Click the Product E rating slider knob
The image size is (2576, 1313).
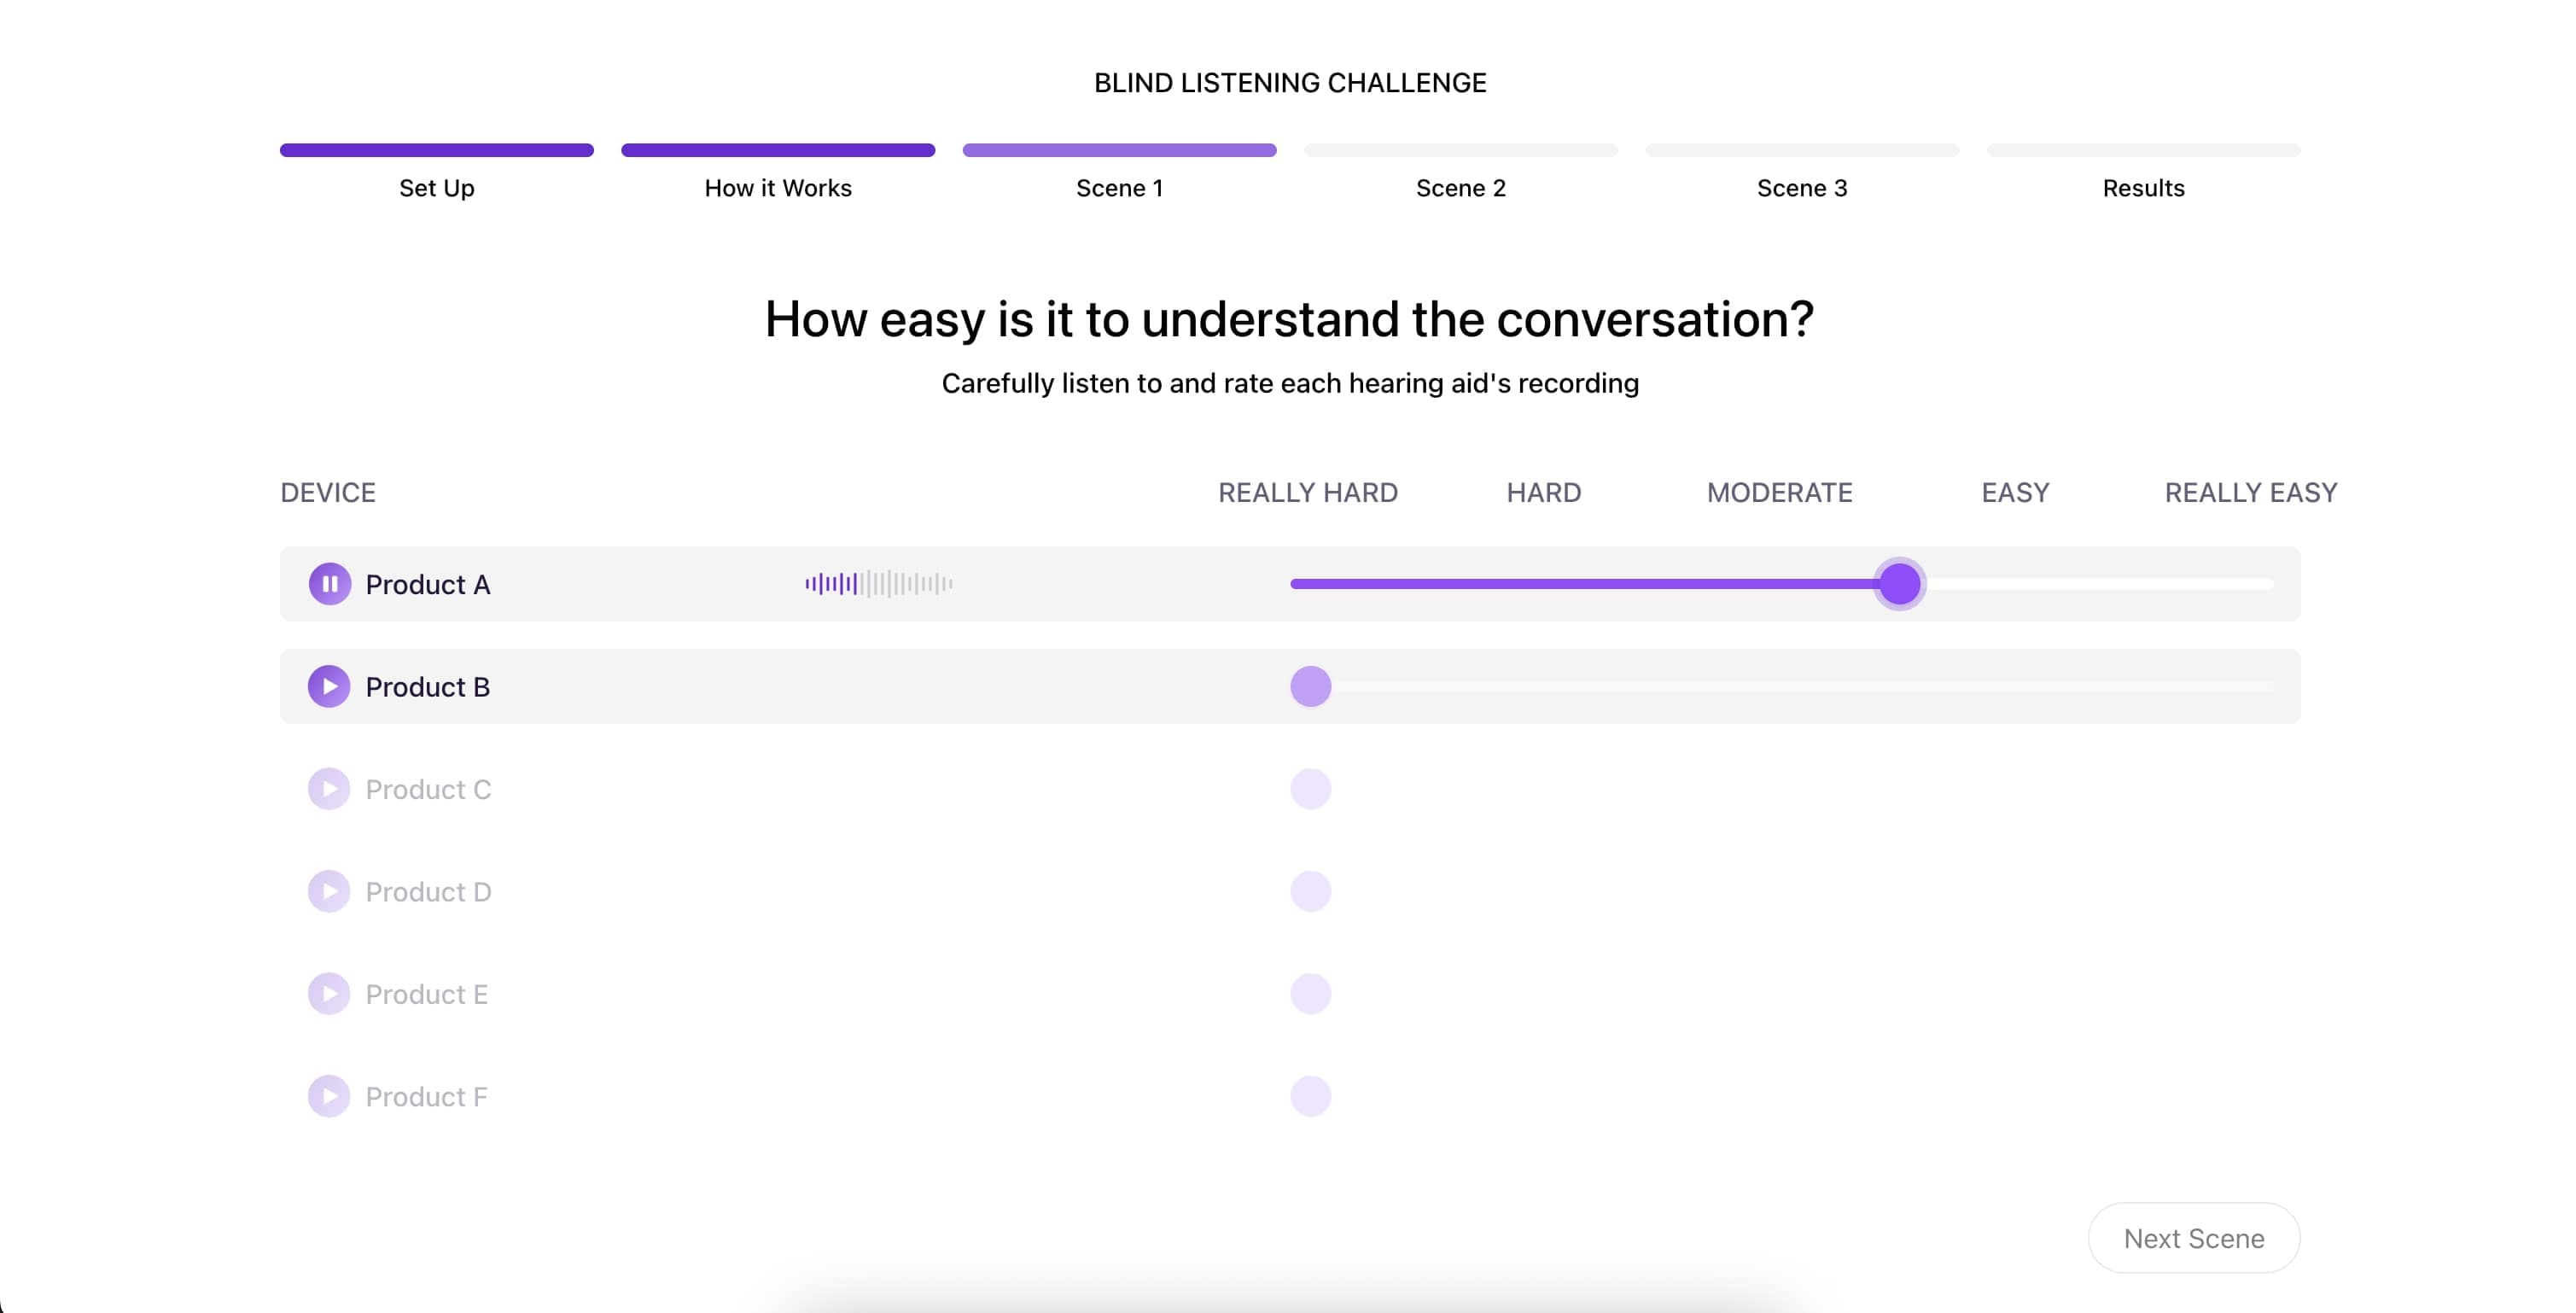coord(1310,994)
